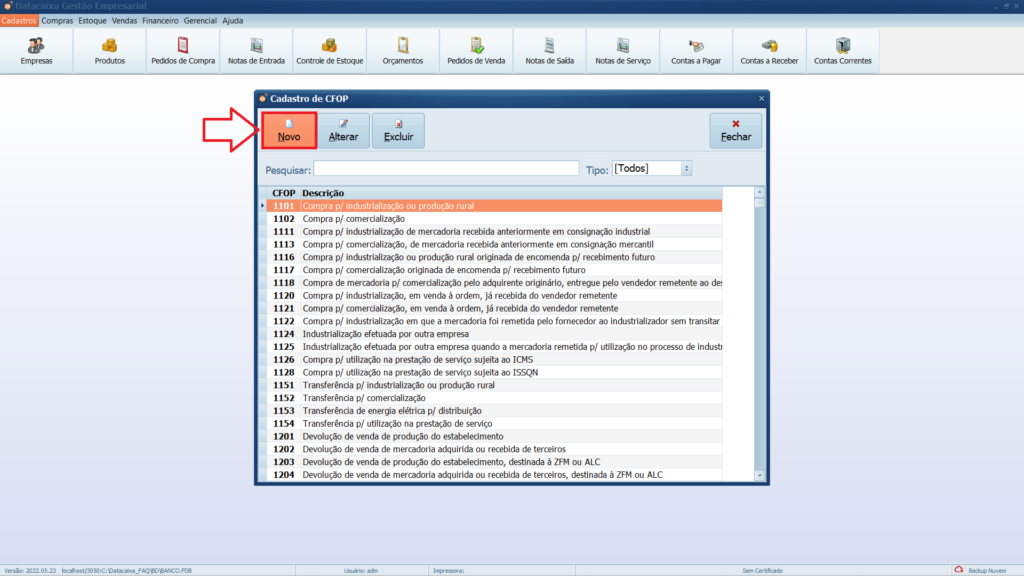Open Notas de Serviço
The width and height of the screenshot is (1024, 576).
click(623, 50)
